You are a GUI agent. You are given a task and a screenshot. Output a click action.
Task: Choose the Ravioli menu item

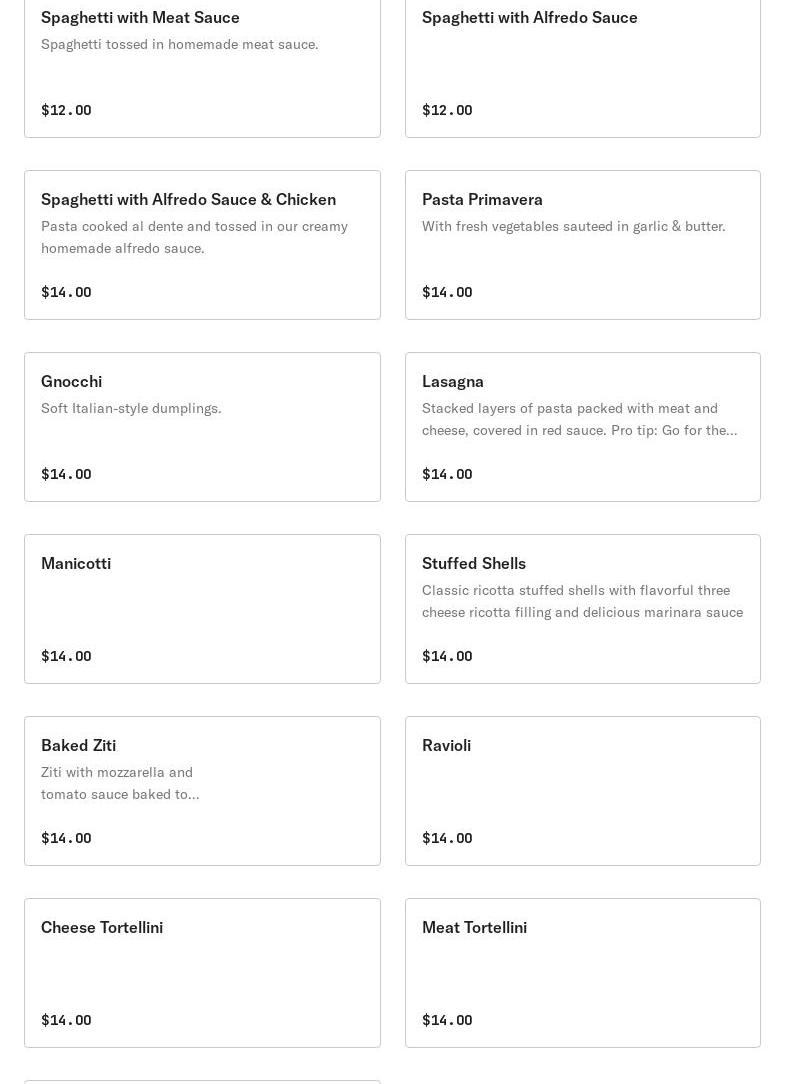point(582,790)
